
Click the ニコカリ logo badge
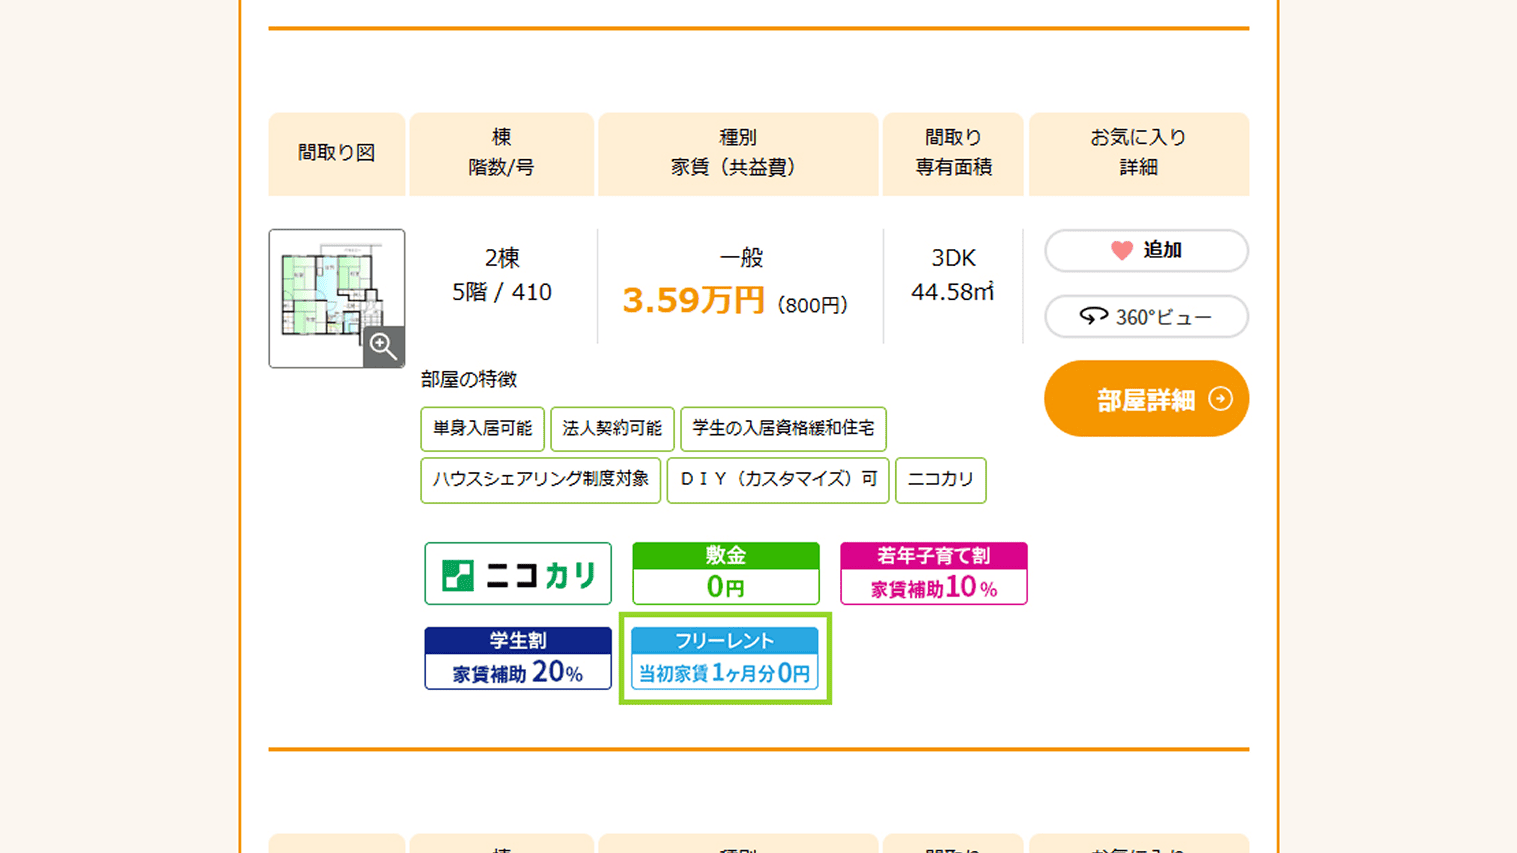pyautogui.click(x=518, y=573)
